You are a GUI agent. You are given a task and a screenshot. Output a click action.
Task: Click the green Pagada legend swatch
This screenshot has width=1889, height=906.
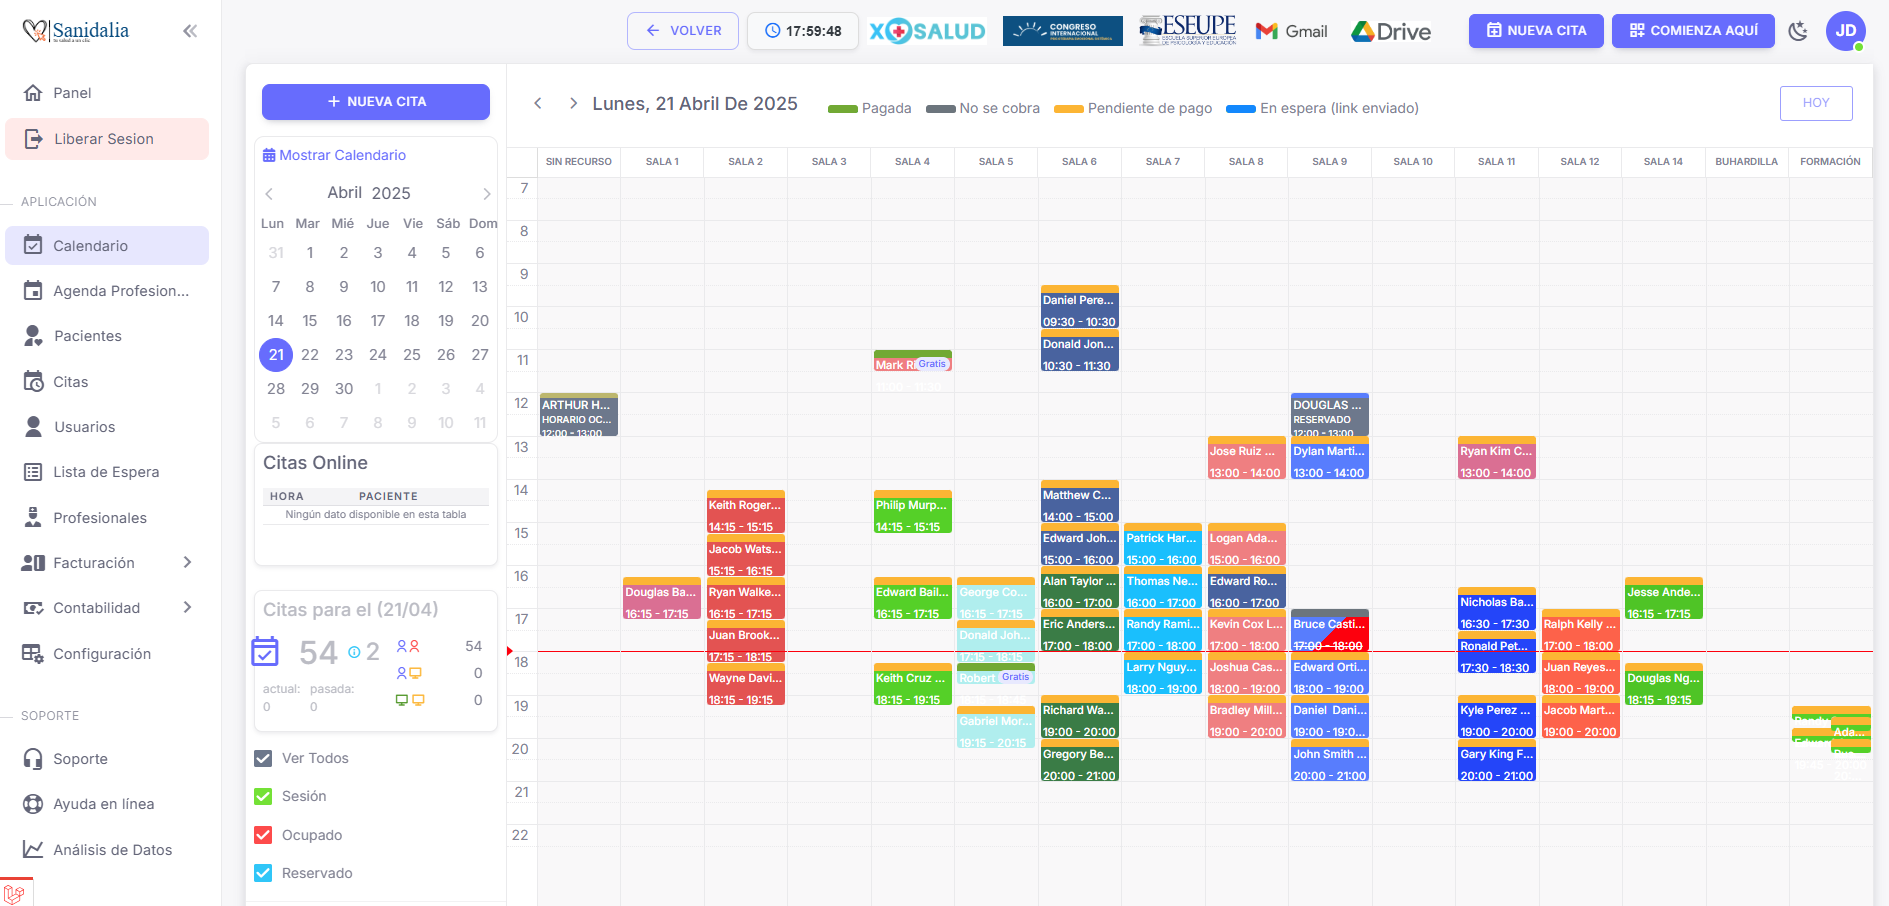click(x=842, y=109)
